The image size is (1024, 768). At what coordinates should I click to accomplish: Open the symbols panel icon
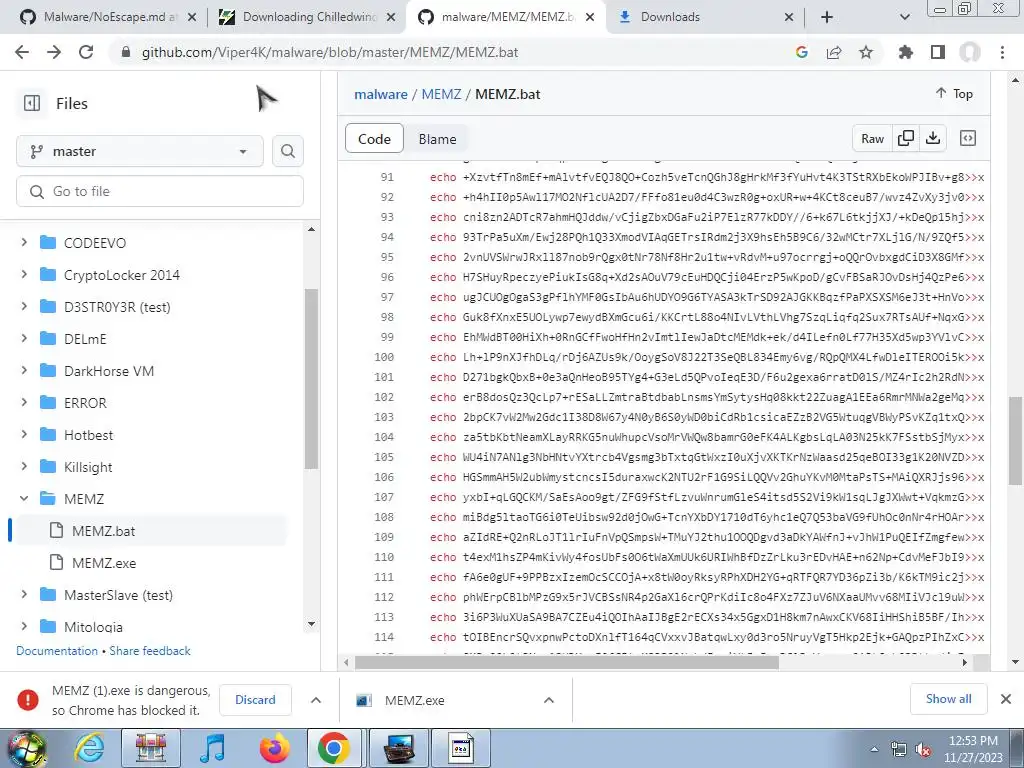(x=968, y=138)
